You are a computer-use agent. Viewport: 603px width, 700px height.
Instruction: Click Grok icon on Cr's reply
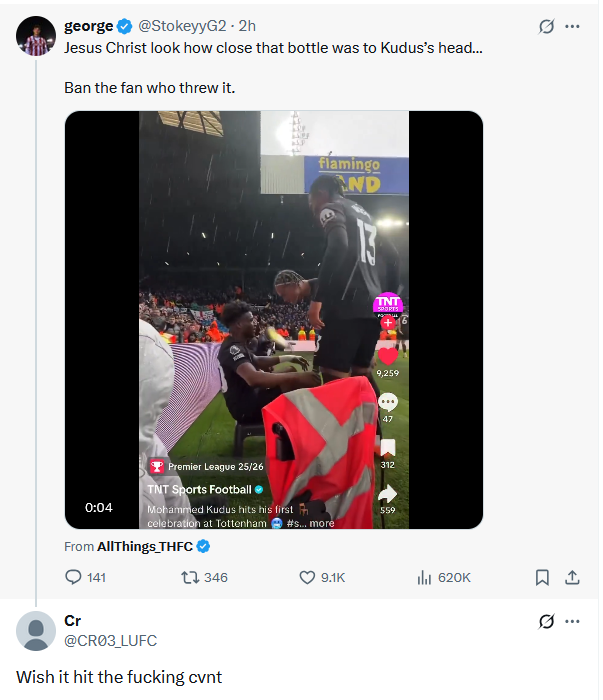point(546,621)
